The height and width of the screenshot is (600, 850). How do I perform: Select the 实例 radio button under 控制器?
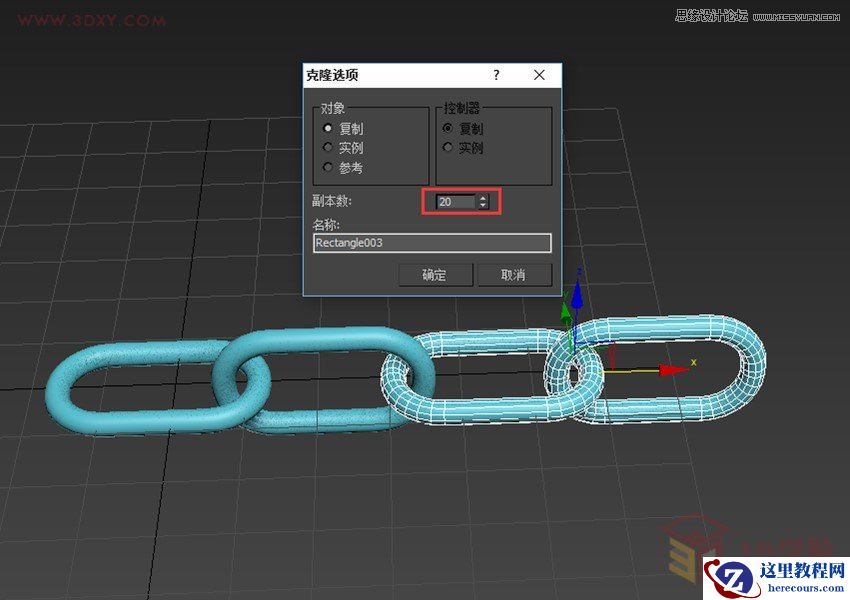(448, 146)
